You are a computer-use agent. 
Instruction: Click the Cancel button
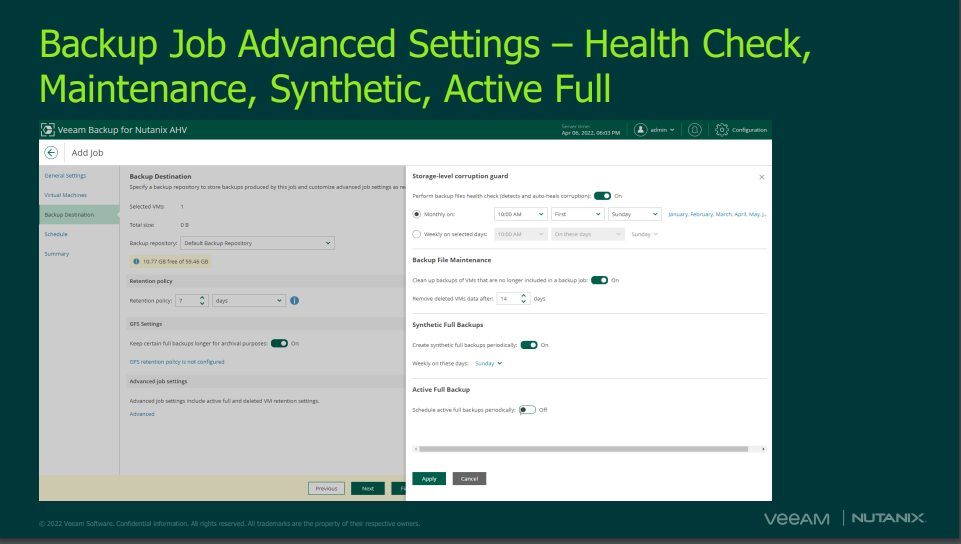(469, 478)
